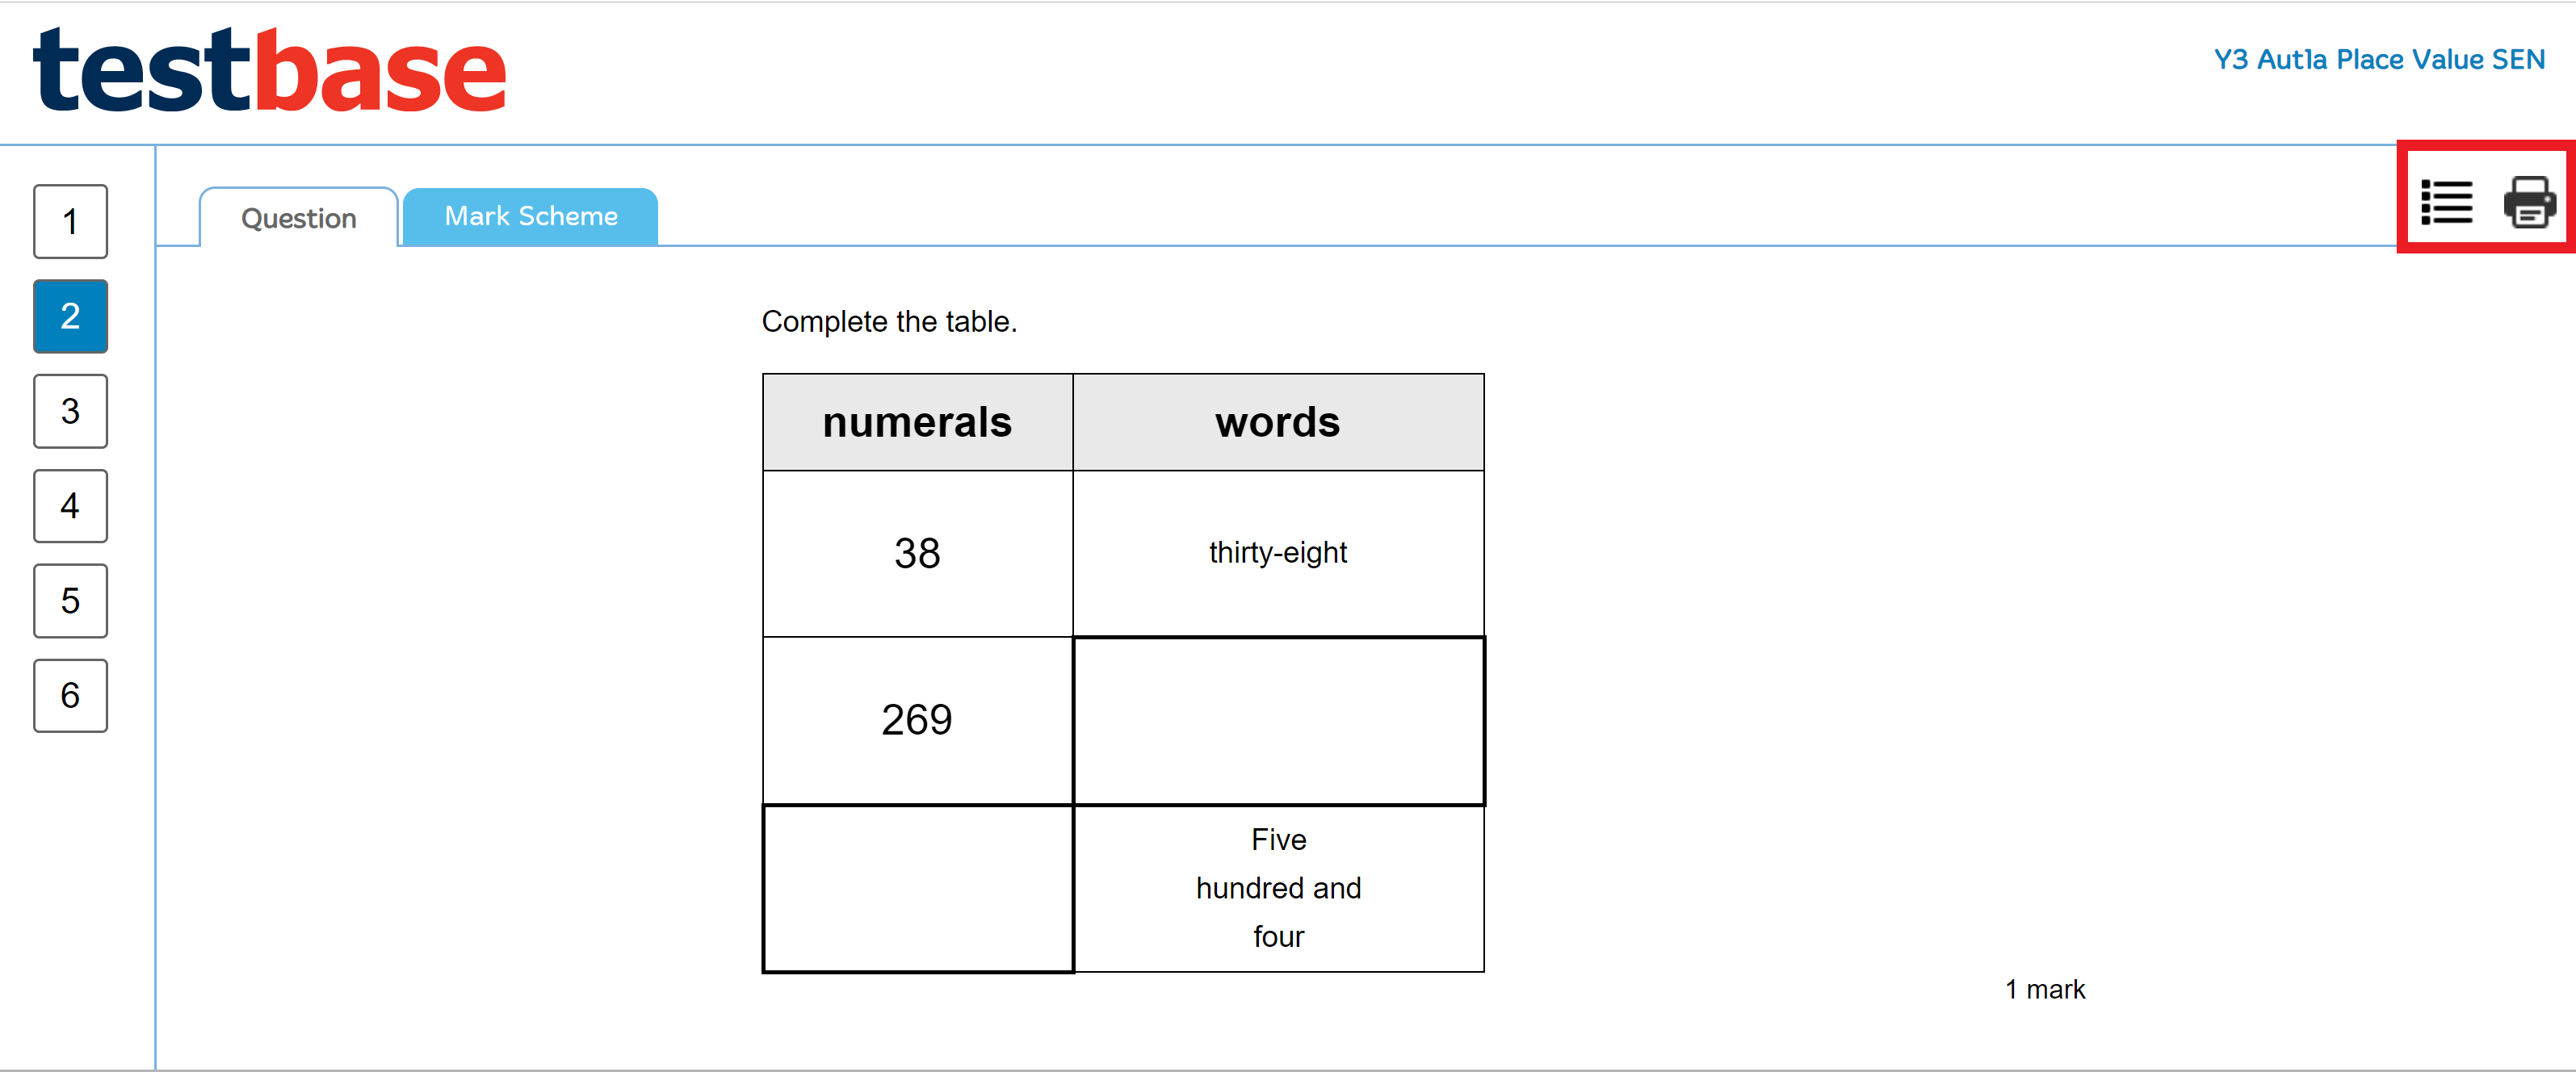This screenshot has height=1072, width=2576.
Task: Click the 38 numeral cell
Action: pyautogui.click(x=917, y=553)
